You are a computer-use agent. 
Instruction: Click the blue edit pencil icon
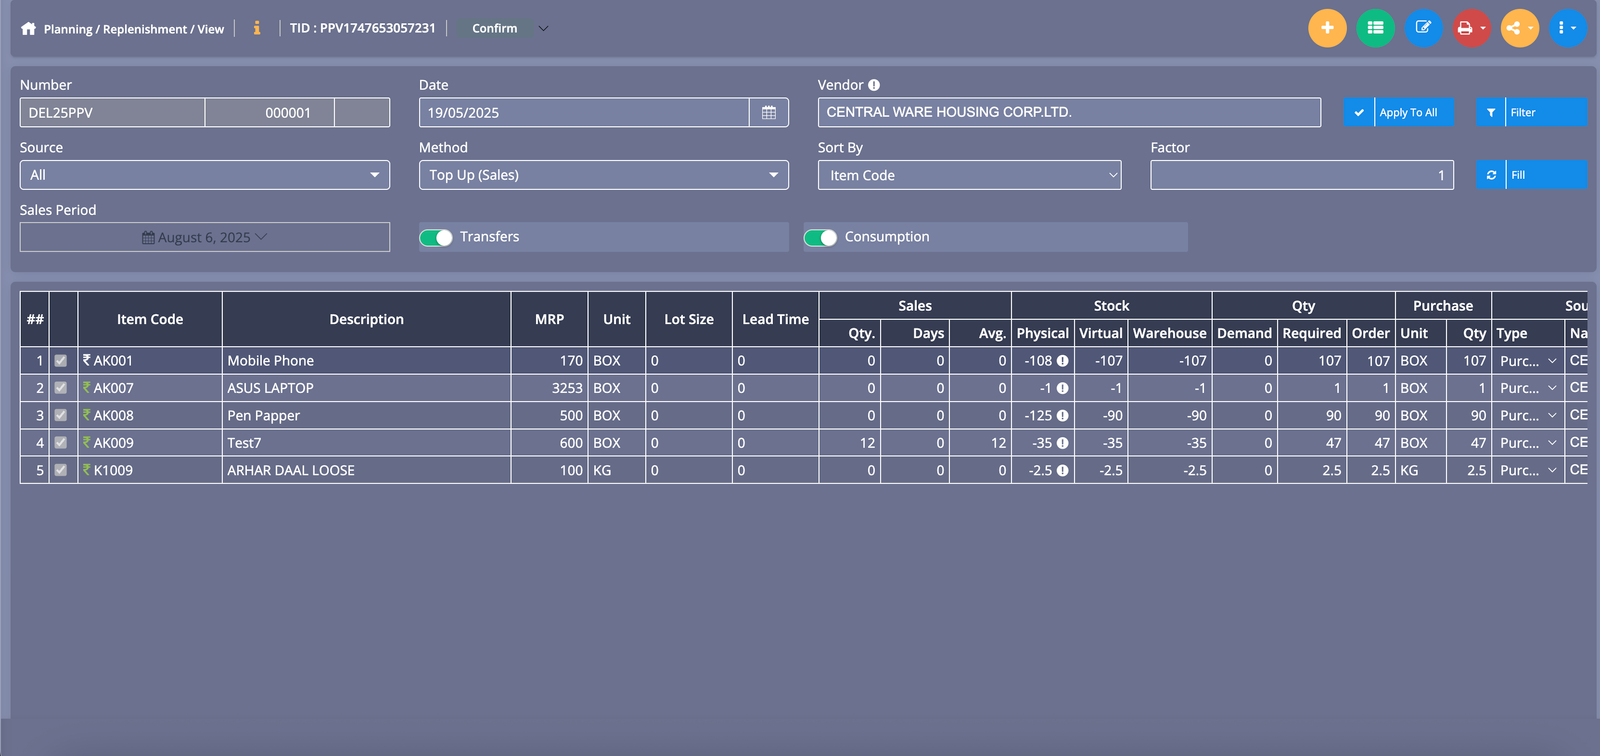[1423, 28]
